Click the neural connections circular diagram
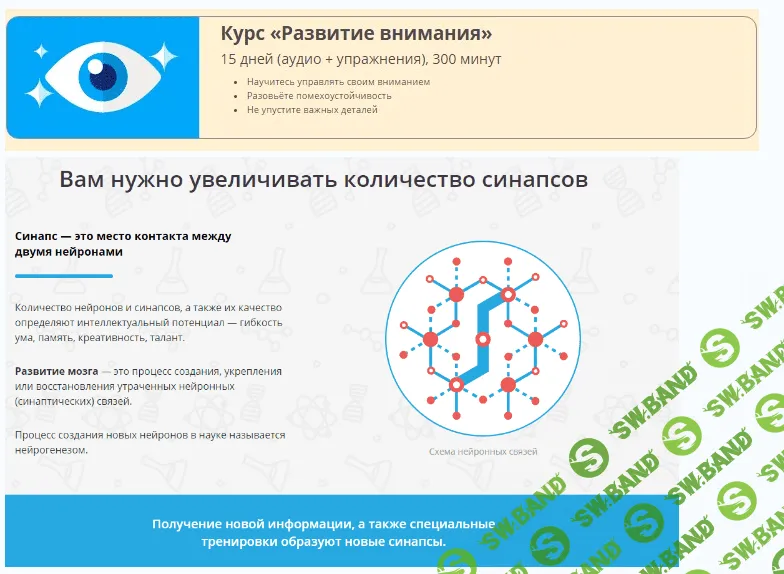This screenshot has width=784, height=574. 482,338
